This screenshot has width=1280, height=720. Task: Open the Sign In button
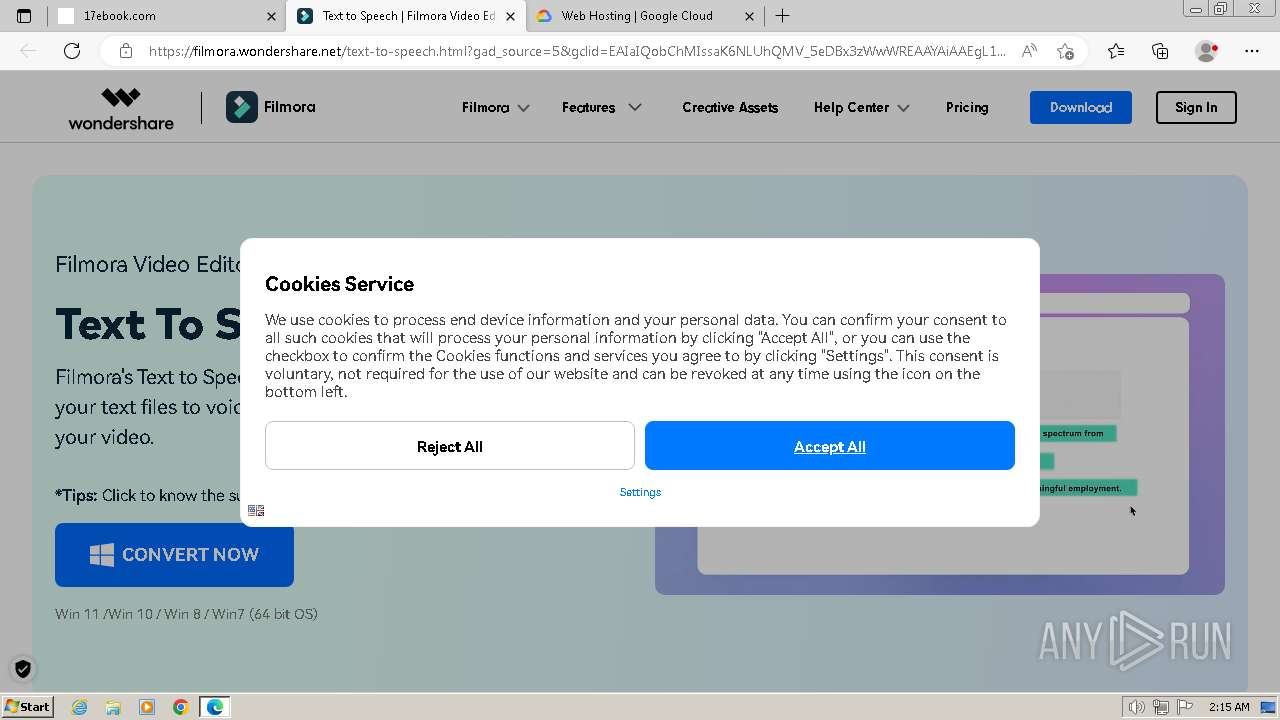point(1196,107)
